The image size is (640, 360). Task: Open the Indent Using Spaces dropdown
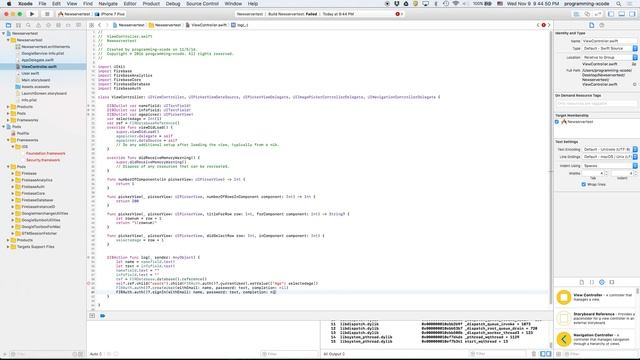(x=610, y=166)
